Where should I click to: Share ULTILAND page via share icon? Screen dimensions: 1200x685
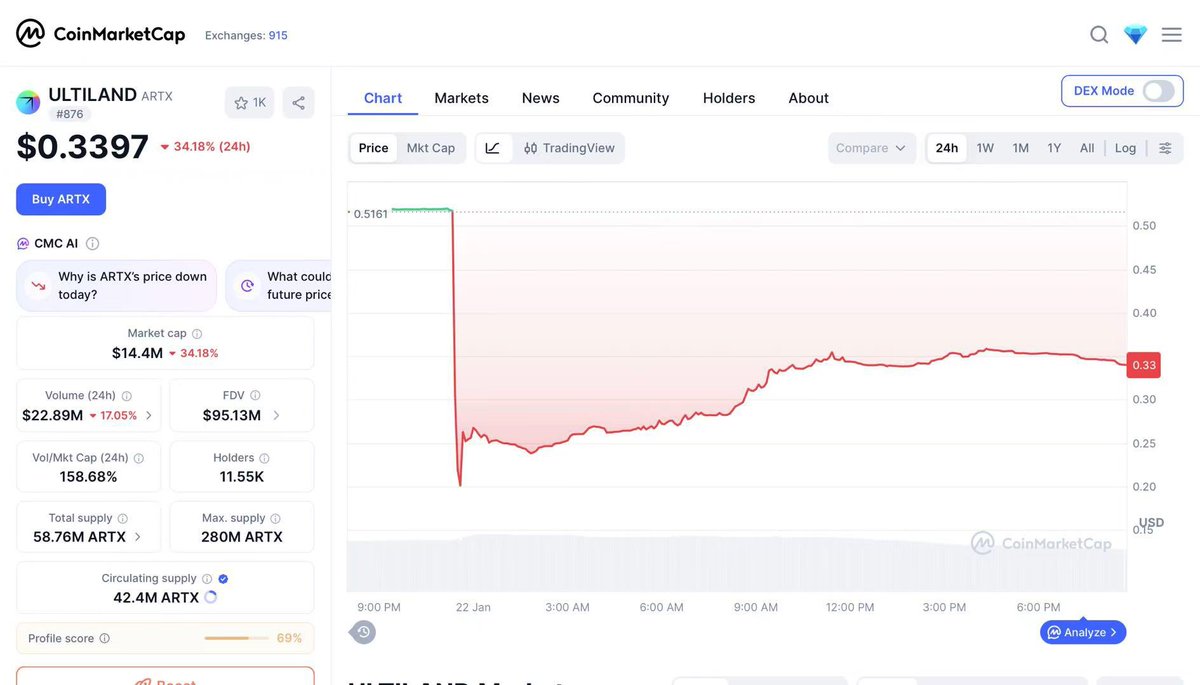(298, 102)
